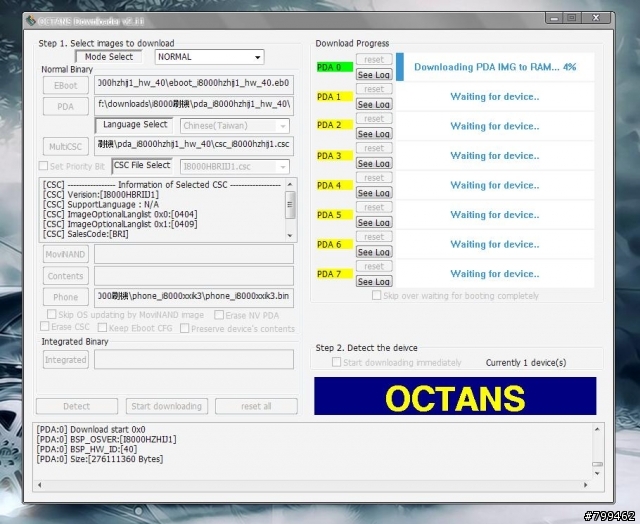Click the empty MoviNAND path field
Screen dimensions: 640x524
click(x=194, y=254)
